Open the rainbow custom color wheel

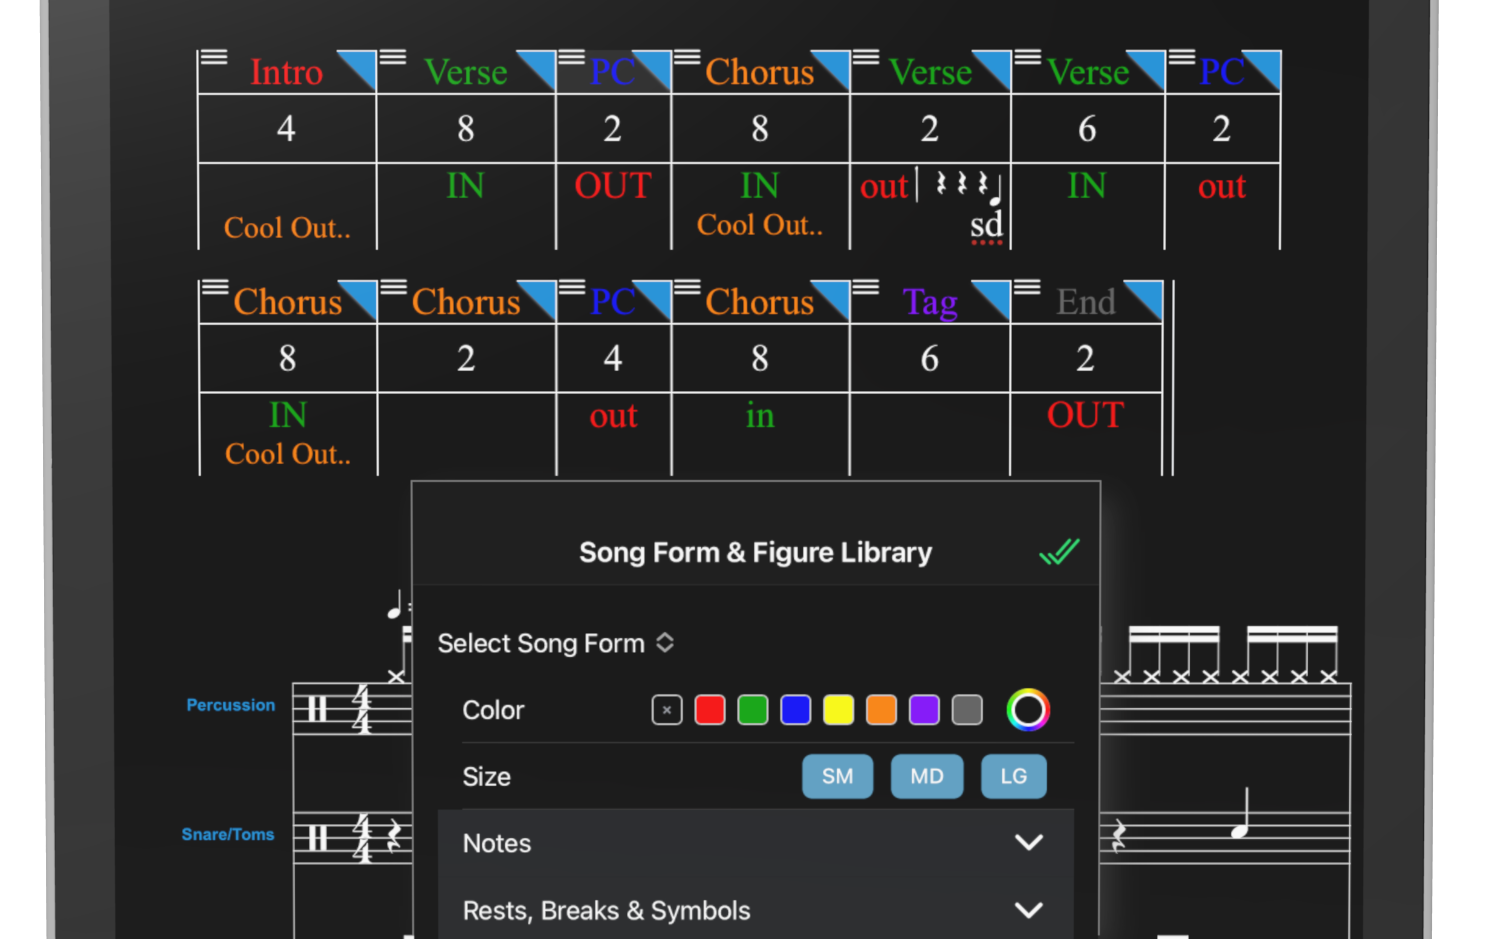pyautogui.click(x=1027, y=710)
